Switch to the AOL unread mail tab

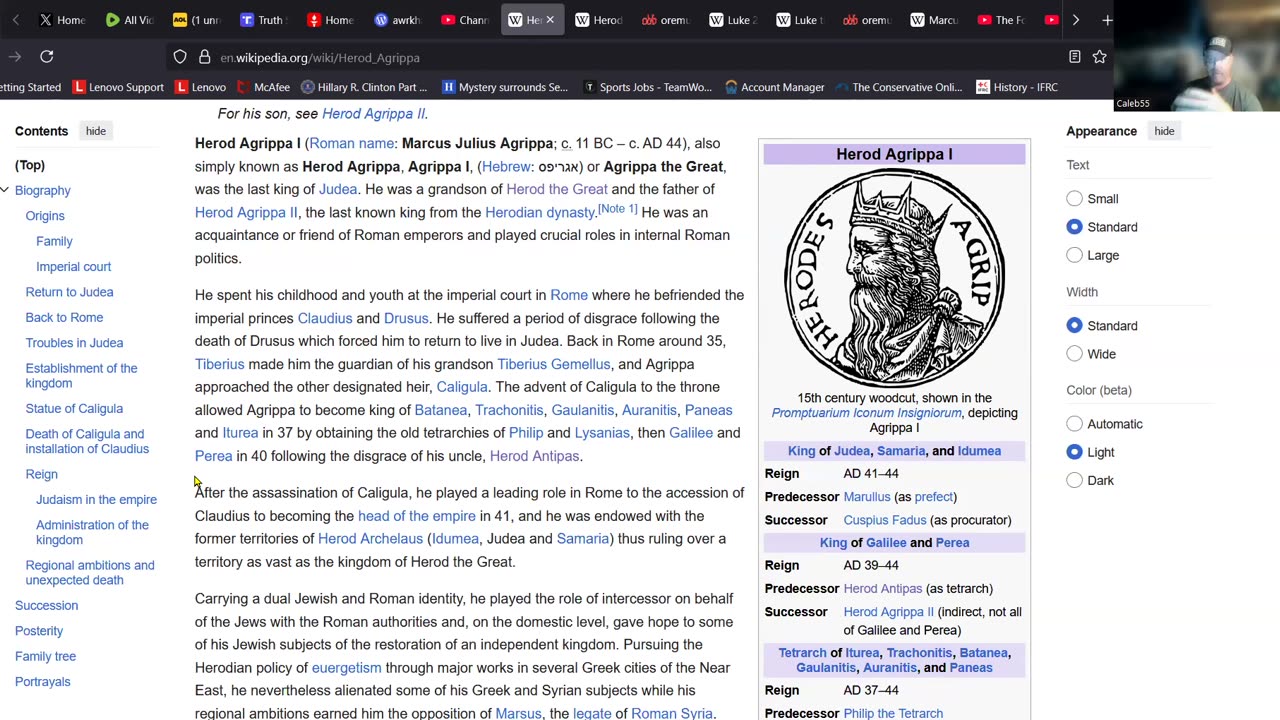pyautogui.click(x=196, y=20)
